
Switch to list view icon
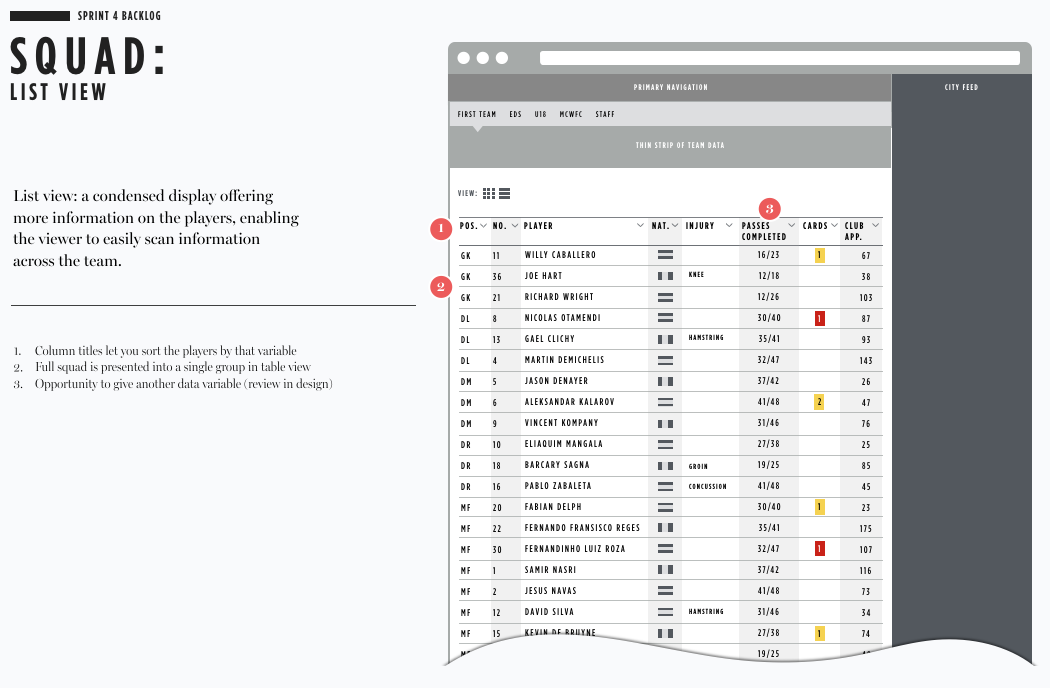click(505, 194)
